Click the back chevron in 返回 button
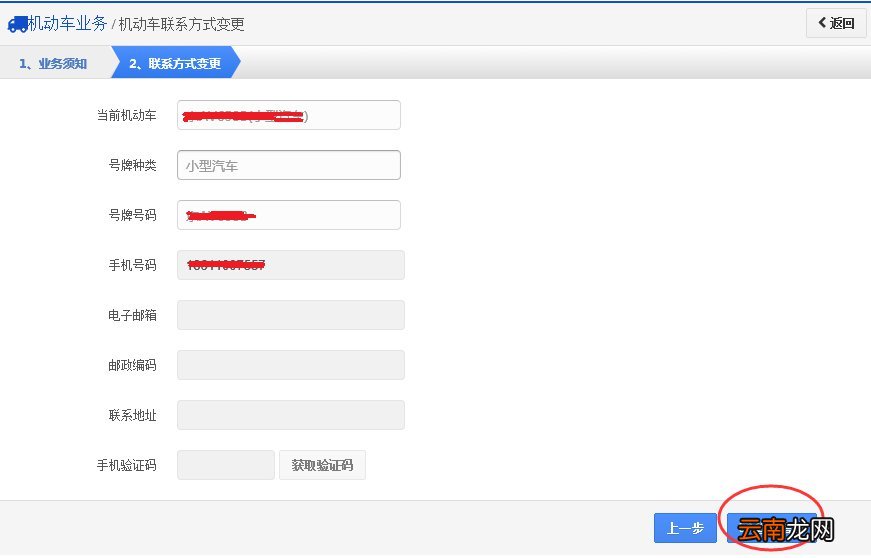 822,23
